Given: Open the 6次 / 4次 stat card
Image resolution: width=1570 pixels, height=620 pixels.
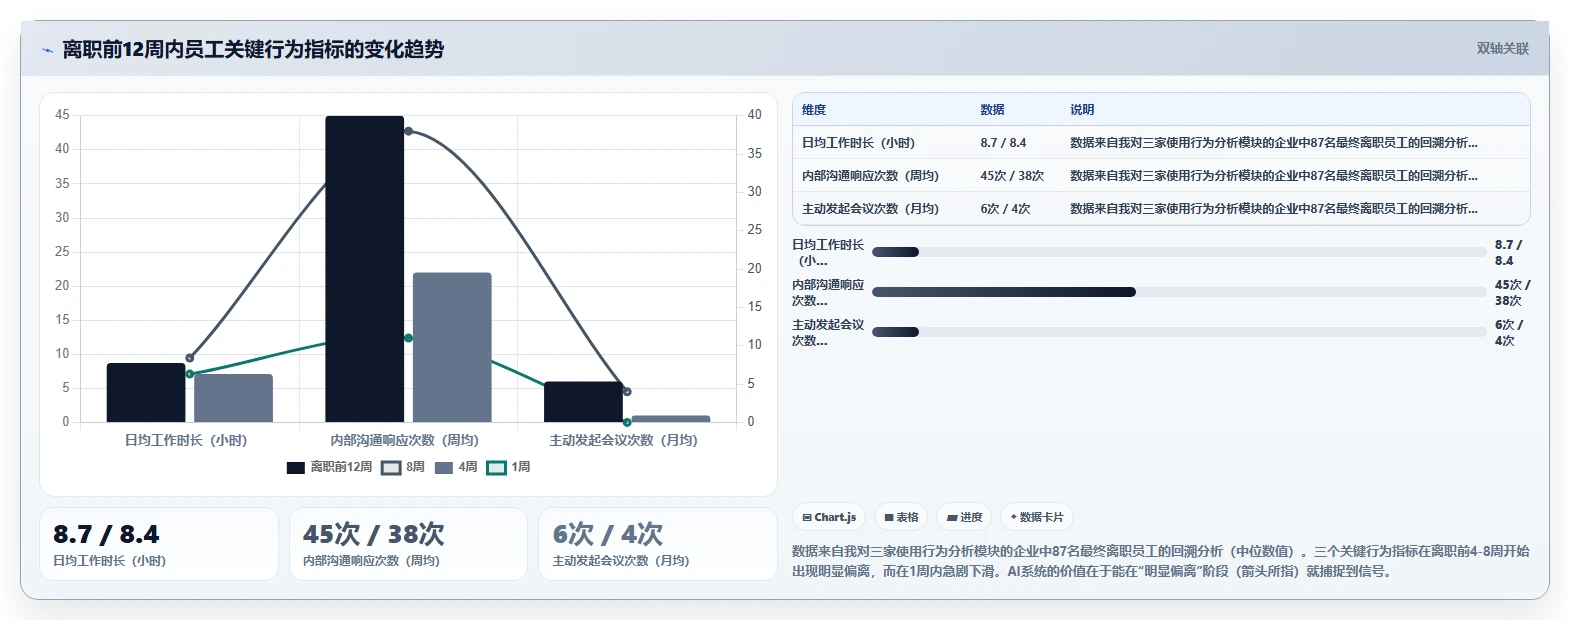Looking at the screenshot, I should click(x=658, y=544).
